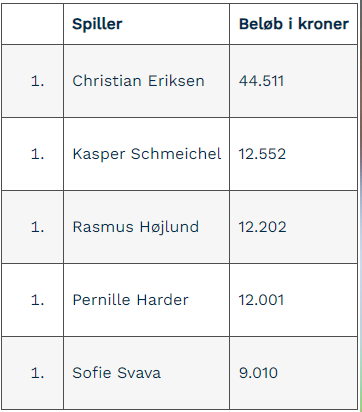362x412 pixels.
Task: Select the Christian Eriksen name cell
Action: [146, 81]
